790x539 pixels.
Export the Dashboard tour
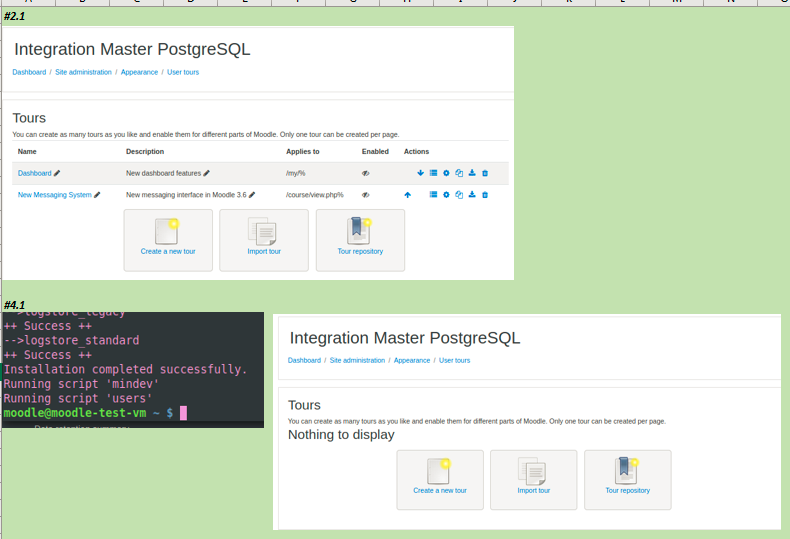tap(472, 173)
